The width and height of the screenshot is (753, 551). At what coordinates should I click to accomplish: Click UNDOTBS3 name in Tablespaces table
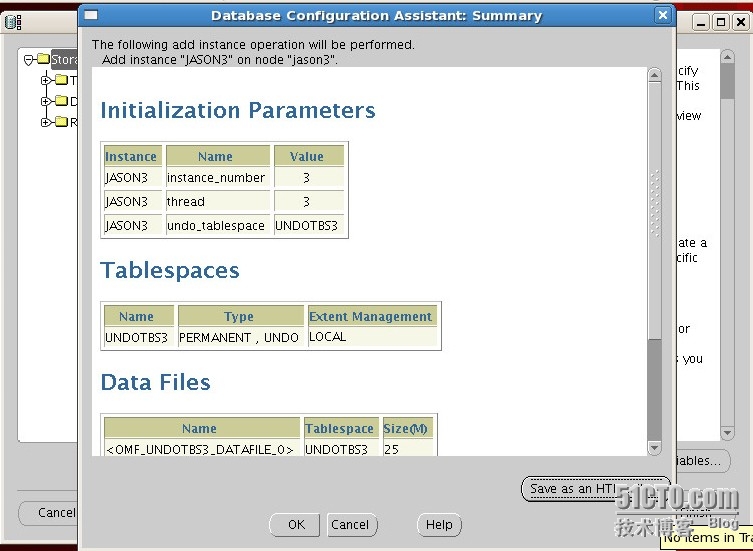point(137,337)
